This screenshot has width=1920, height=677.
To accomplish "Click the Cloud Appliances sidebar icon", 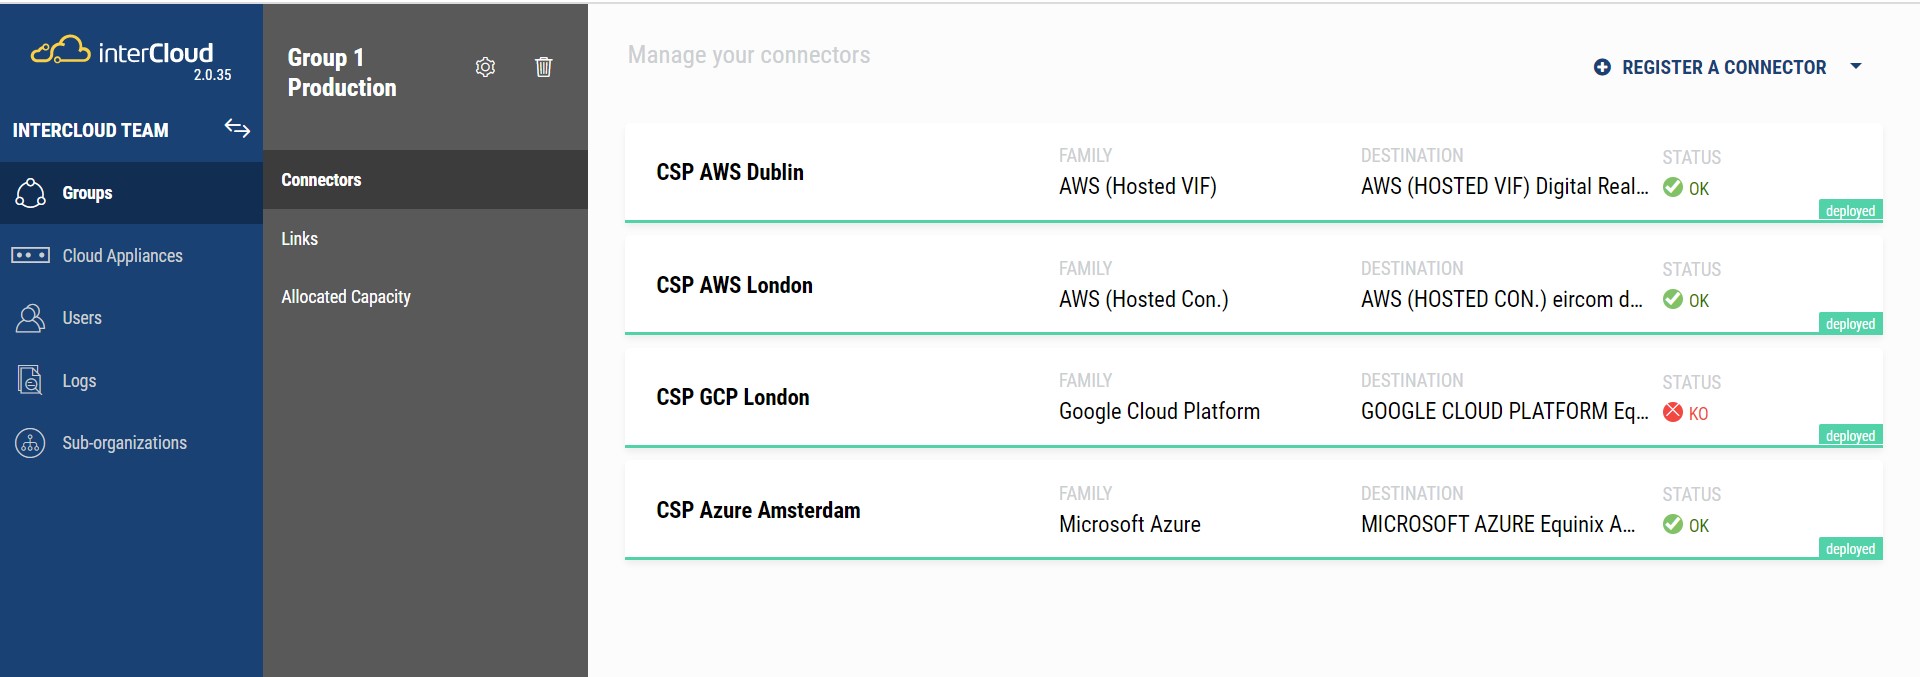I will coord(30,256).
